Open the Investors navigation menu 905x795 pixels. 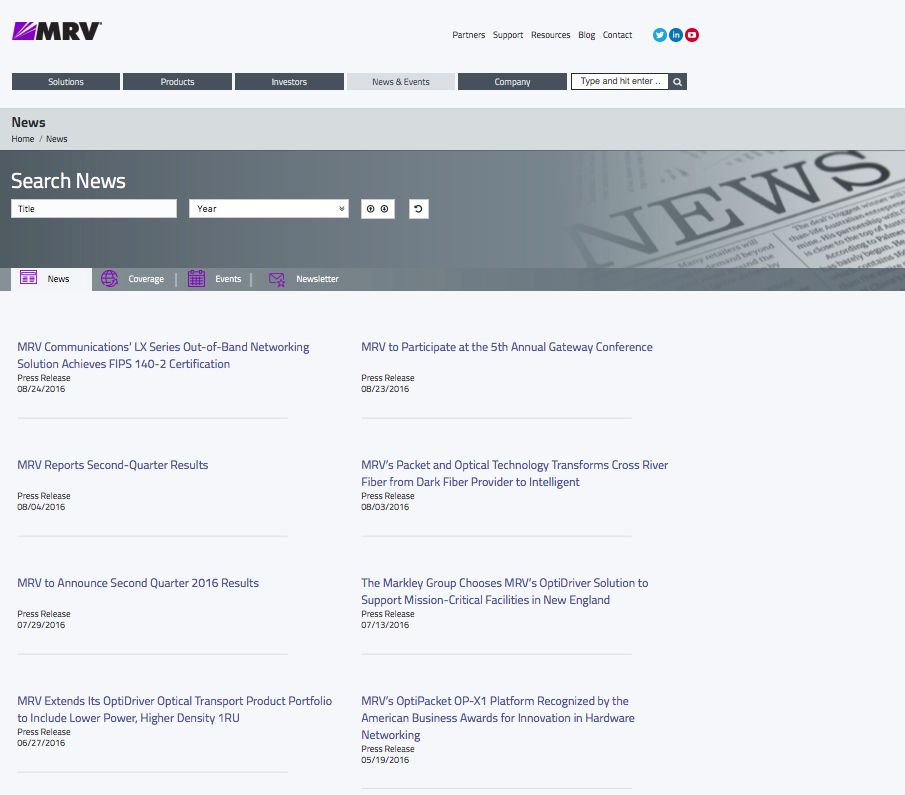point(289,82)
